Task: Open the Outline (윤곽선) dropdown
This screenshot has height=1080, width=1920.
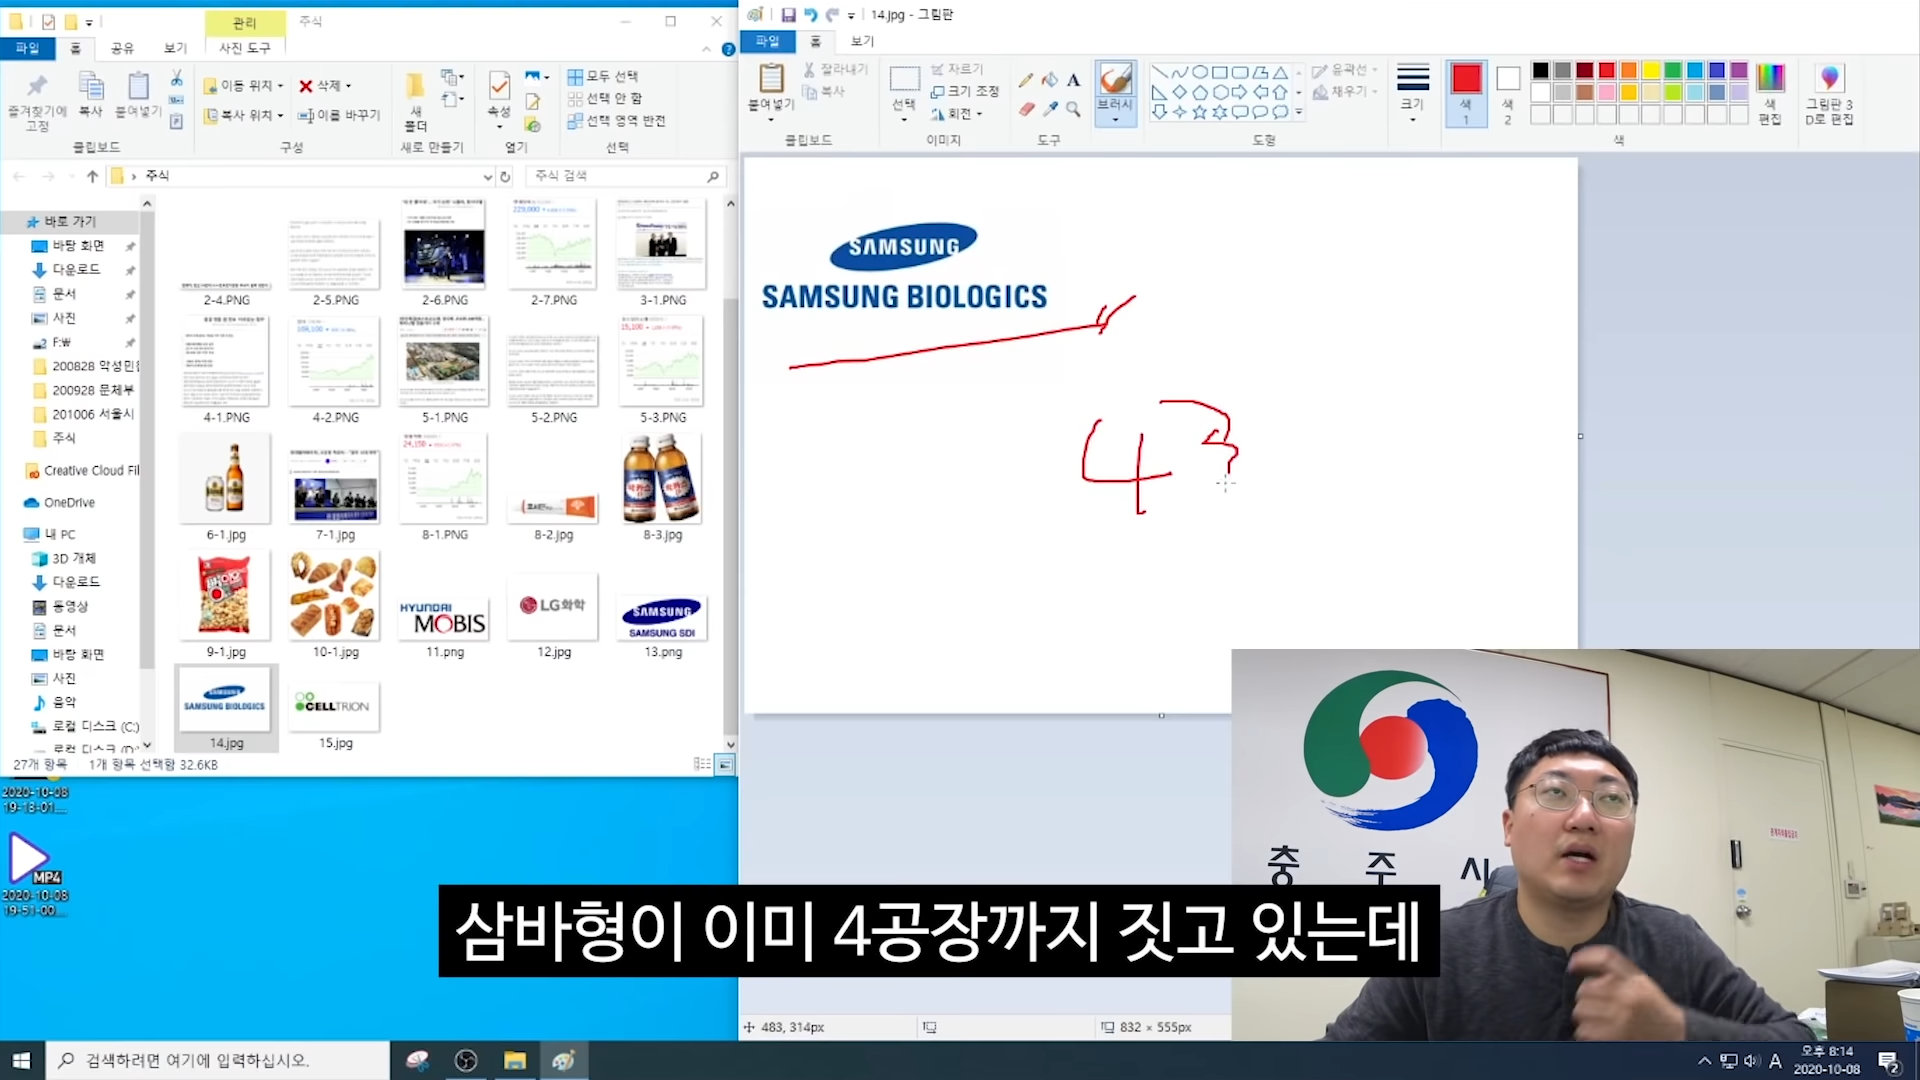Action: tap(1345, 70)
